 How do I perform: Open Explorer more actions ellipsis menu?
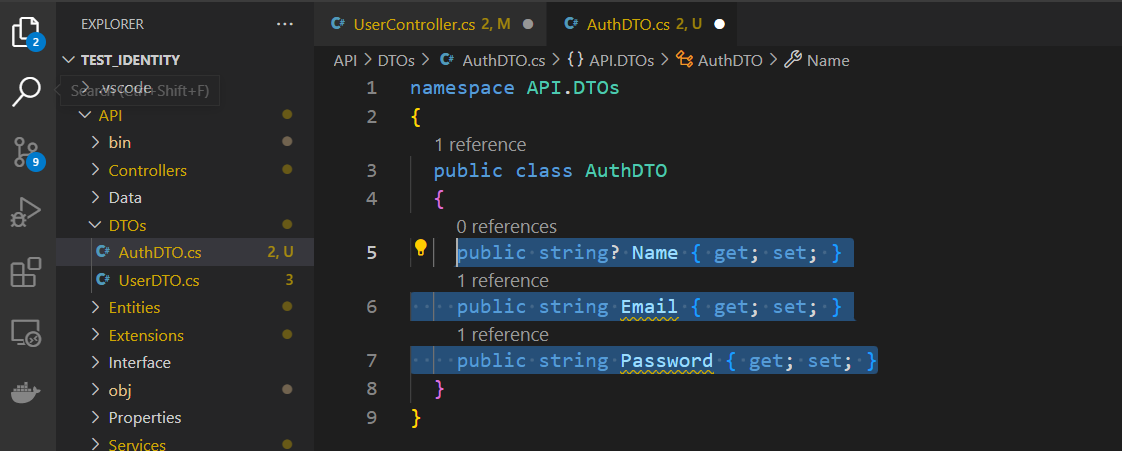(285, 24)
